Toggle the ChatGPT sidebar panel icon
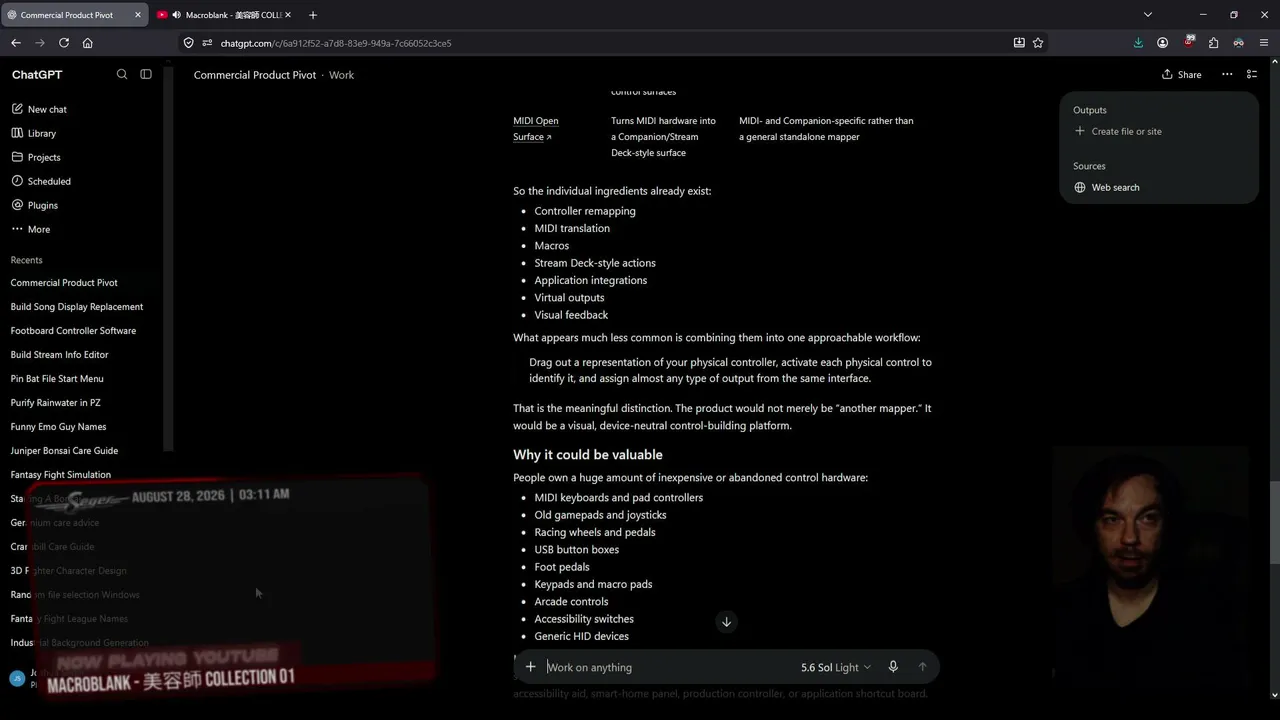 click(x=146, y=74)
